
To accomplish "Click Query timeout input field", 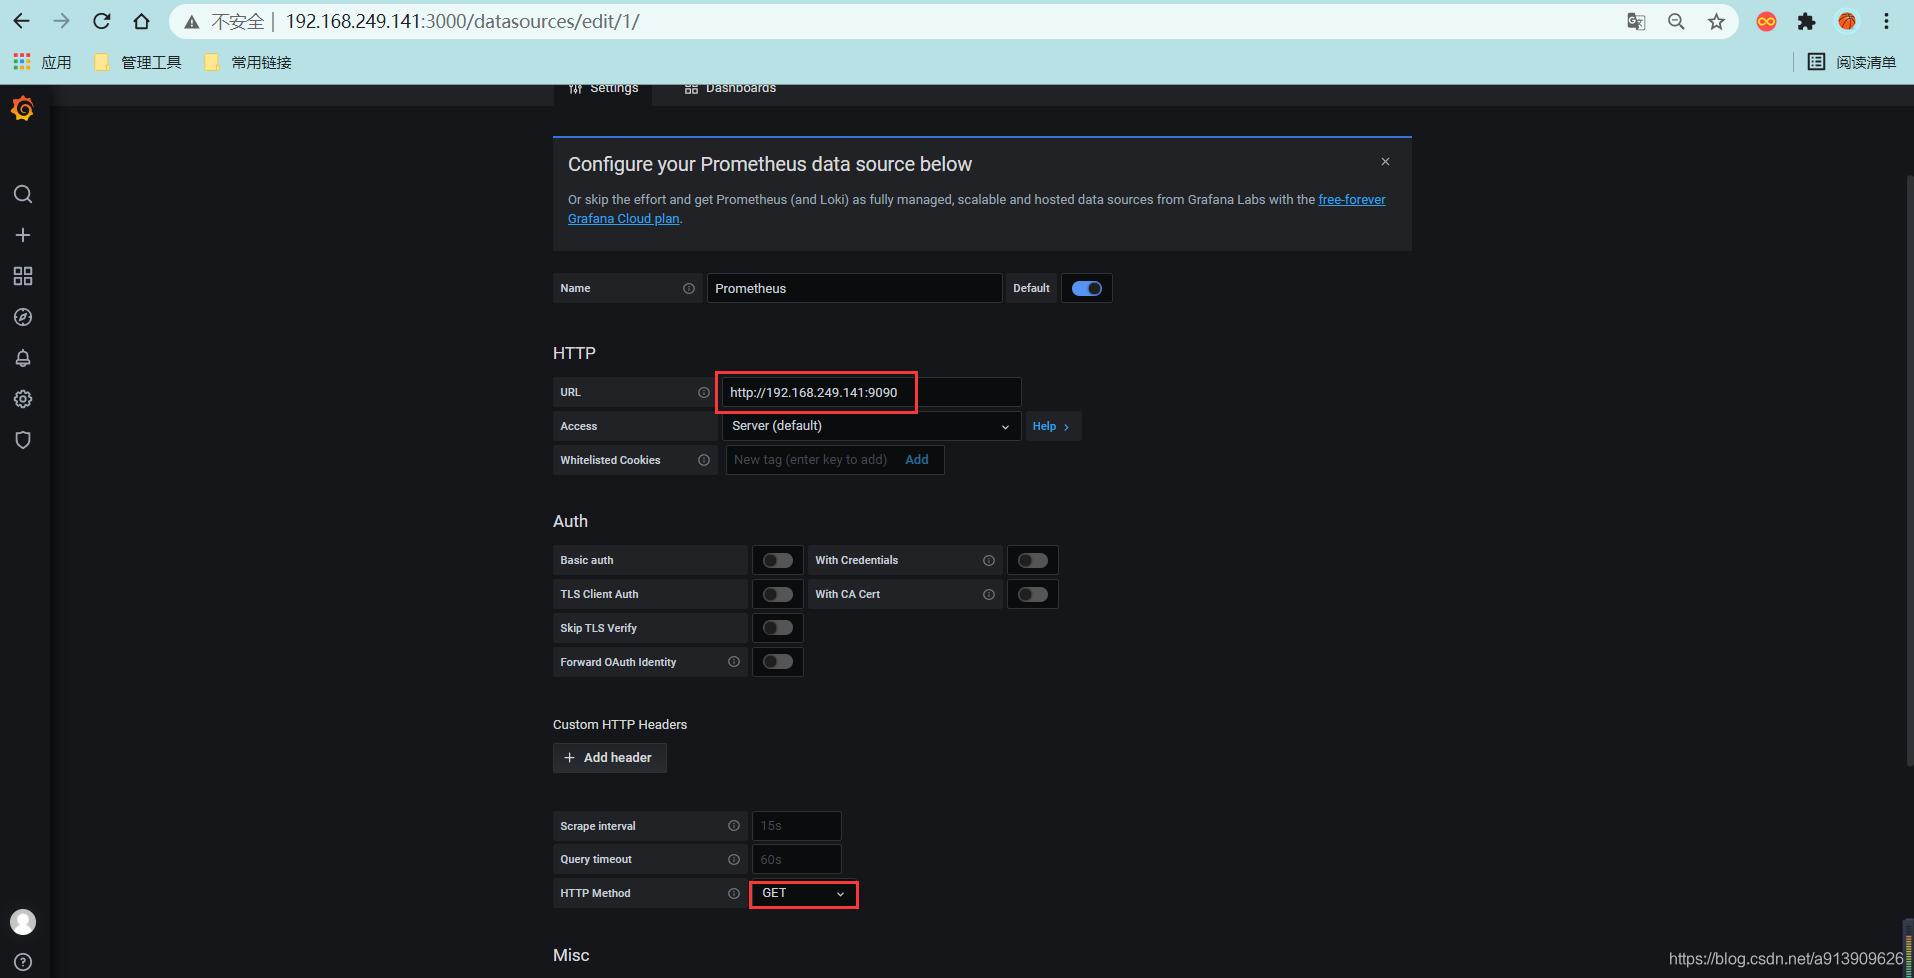I will 797,860.
